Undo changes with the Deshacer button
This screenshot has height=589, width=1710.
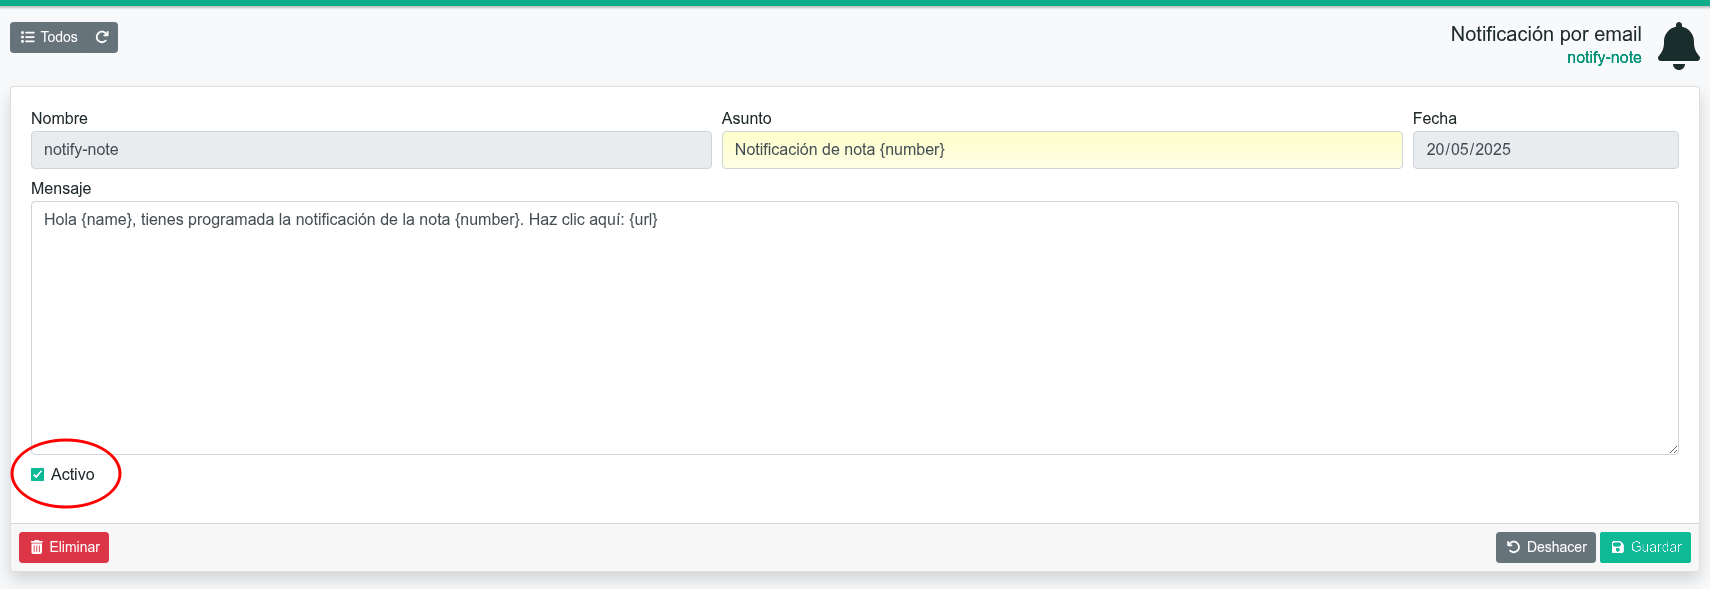point(1545,547)
